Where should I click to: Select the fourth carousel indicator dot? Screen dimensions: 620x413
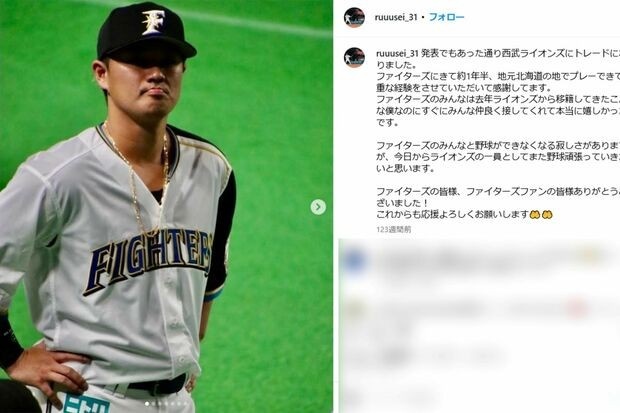coord(166,404)
